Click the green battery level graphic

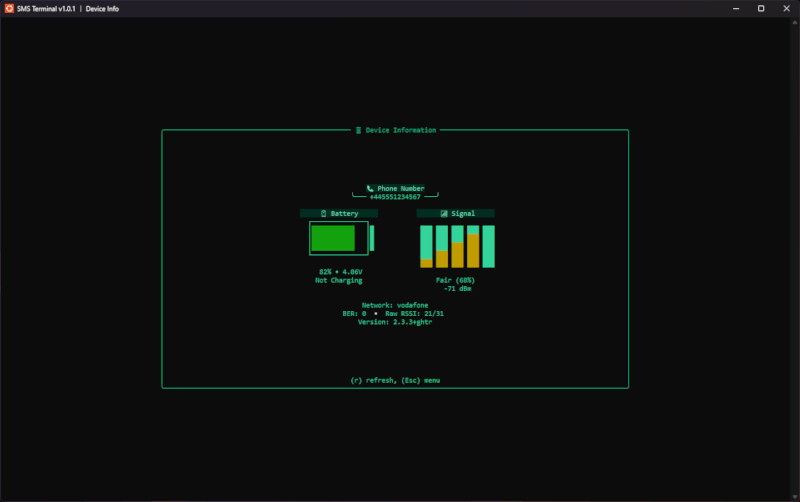342,238
